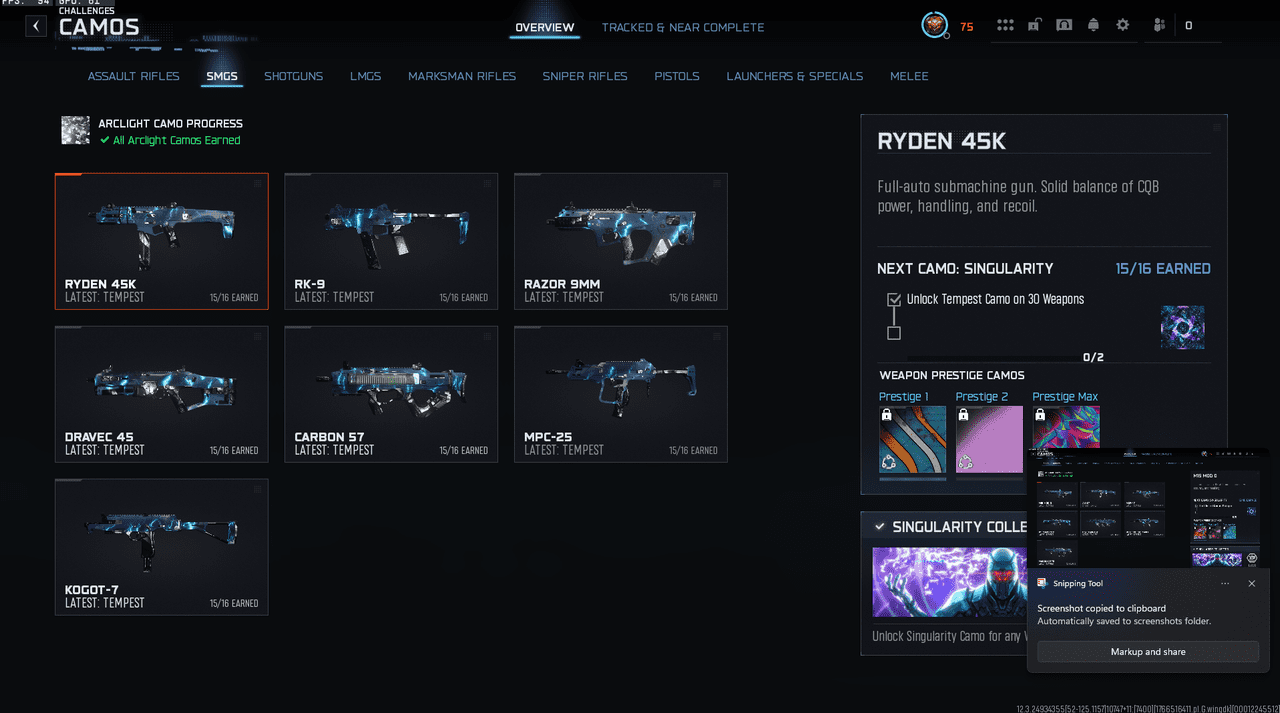Open the Snipping Tool notification options ellipsis

point(1225,583)
